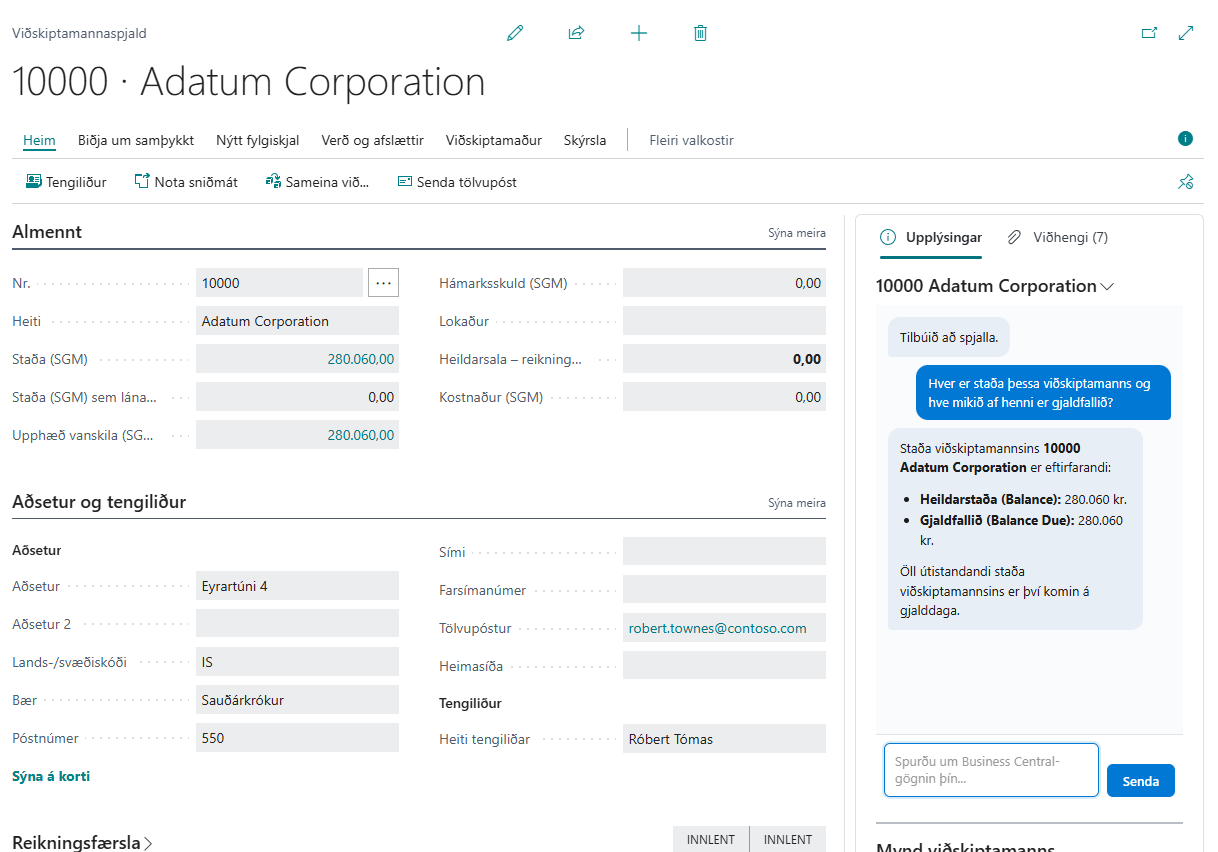
Task: Expand the Reikningsfærsla section
Action: pyautogui.click(x=82, y=843)
